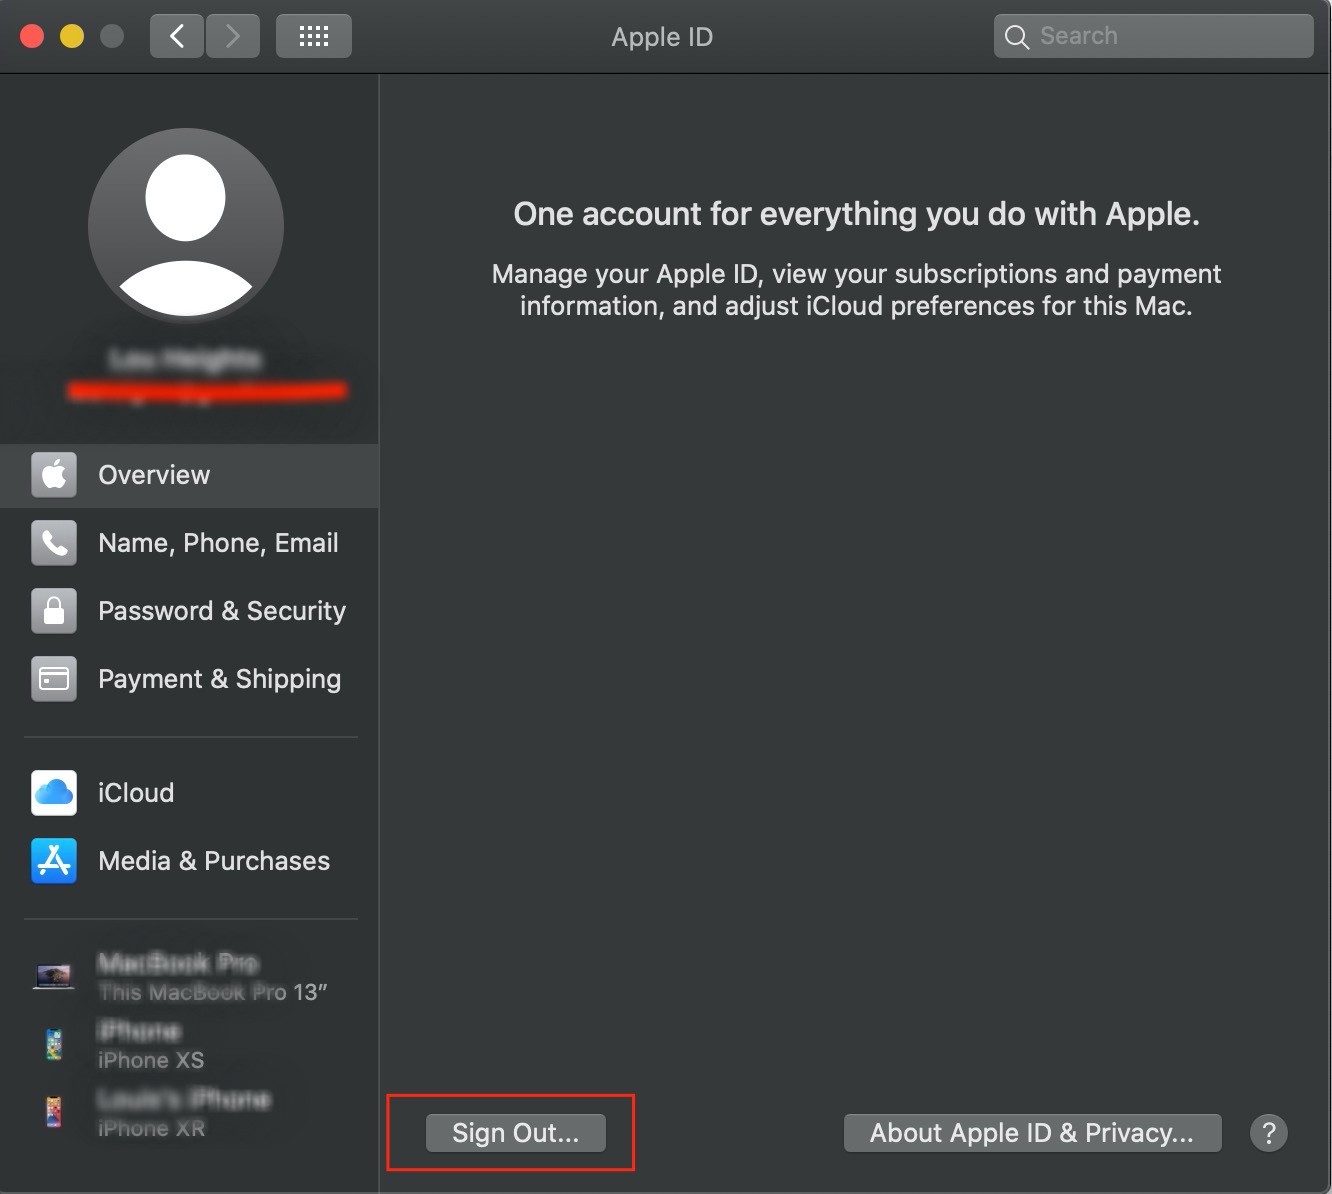Select the iPhone XR device
Screen dimensions: 1332x1194
tap(189, 1113)
